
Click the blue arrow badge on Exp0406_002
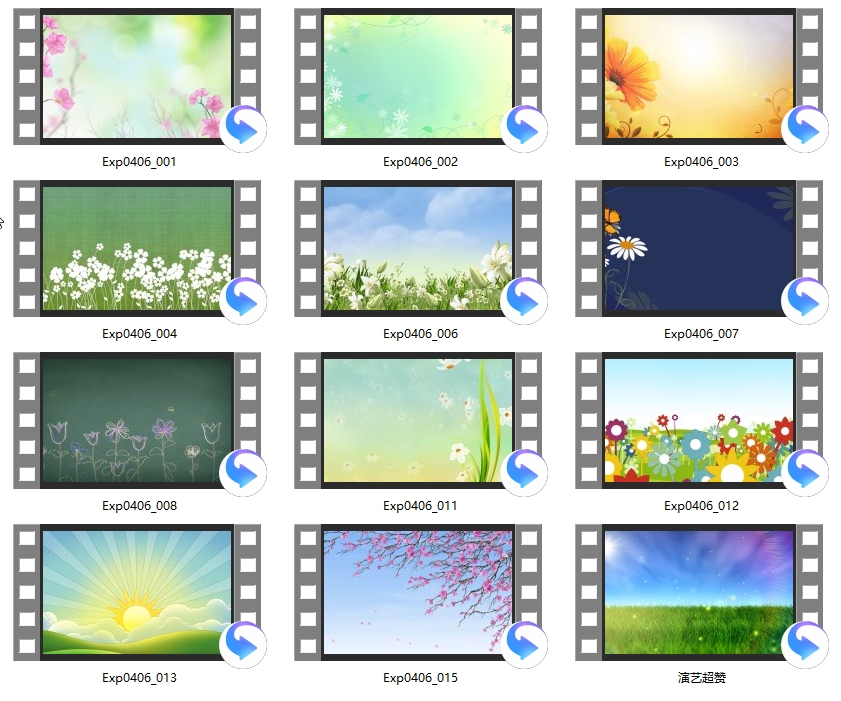click(524, 128)
